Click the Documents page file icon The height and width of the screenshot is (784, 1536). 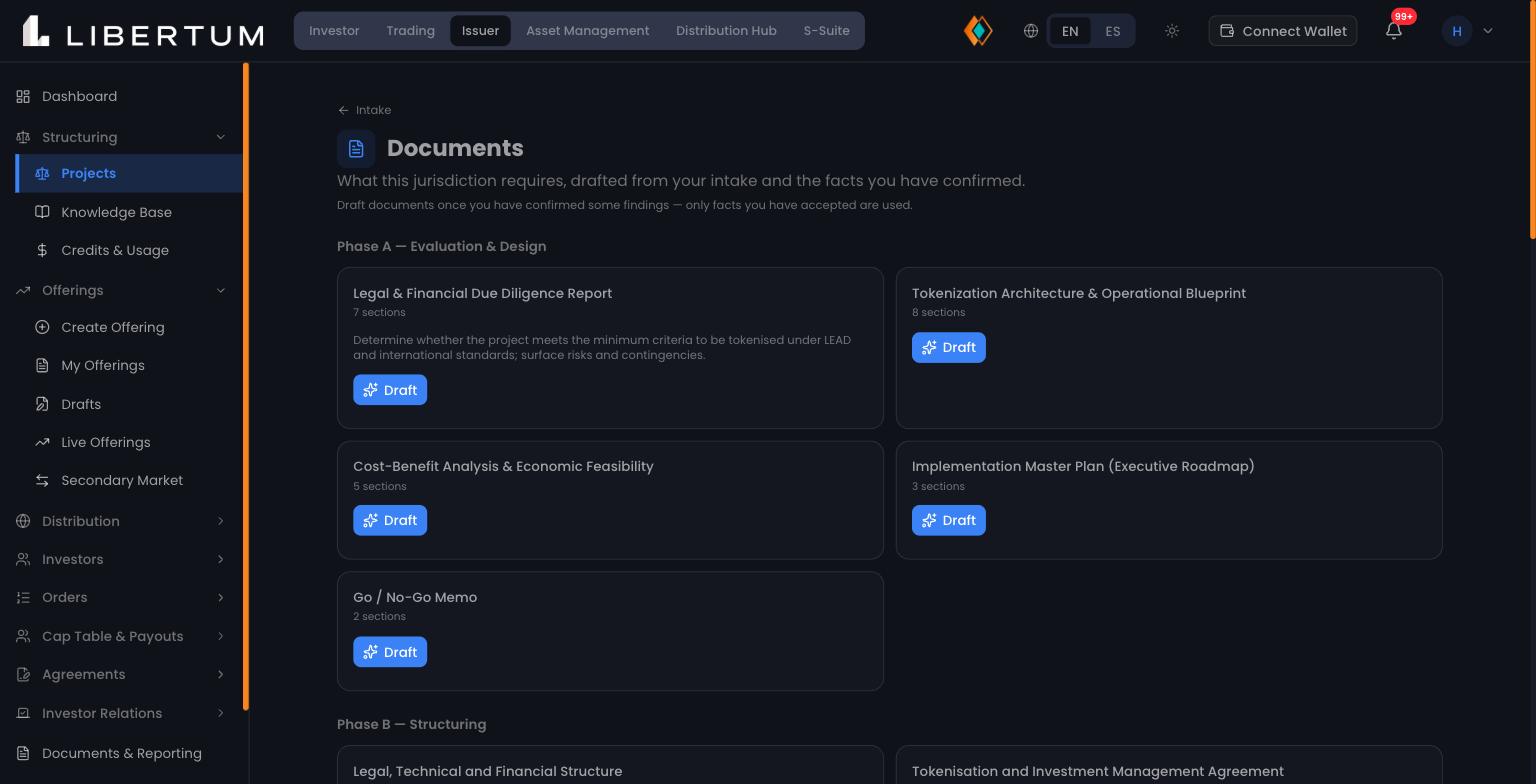click(x=356, y=149)
